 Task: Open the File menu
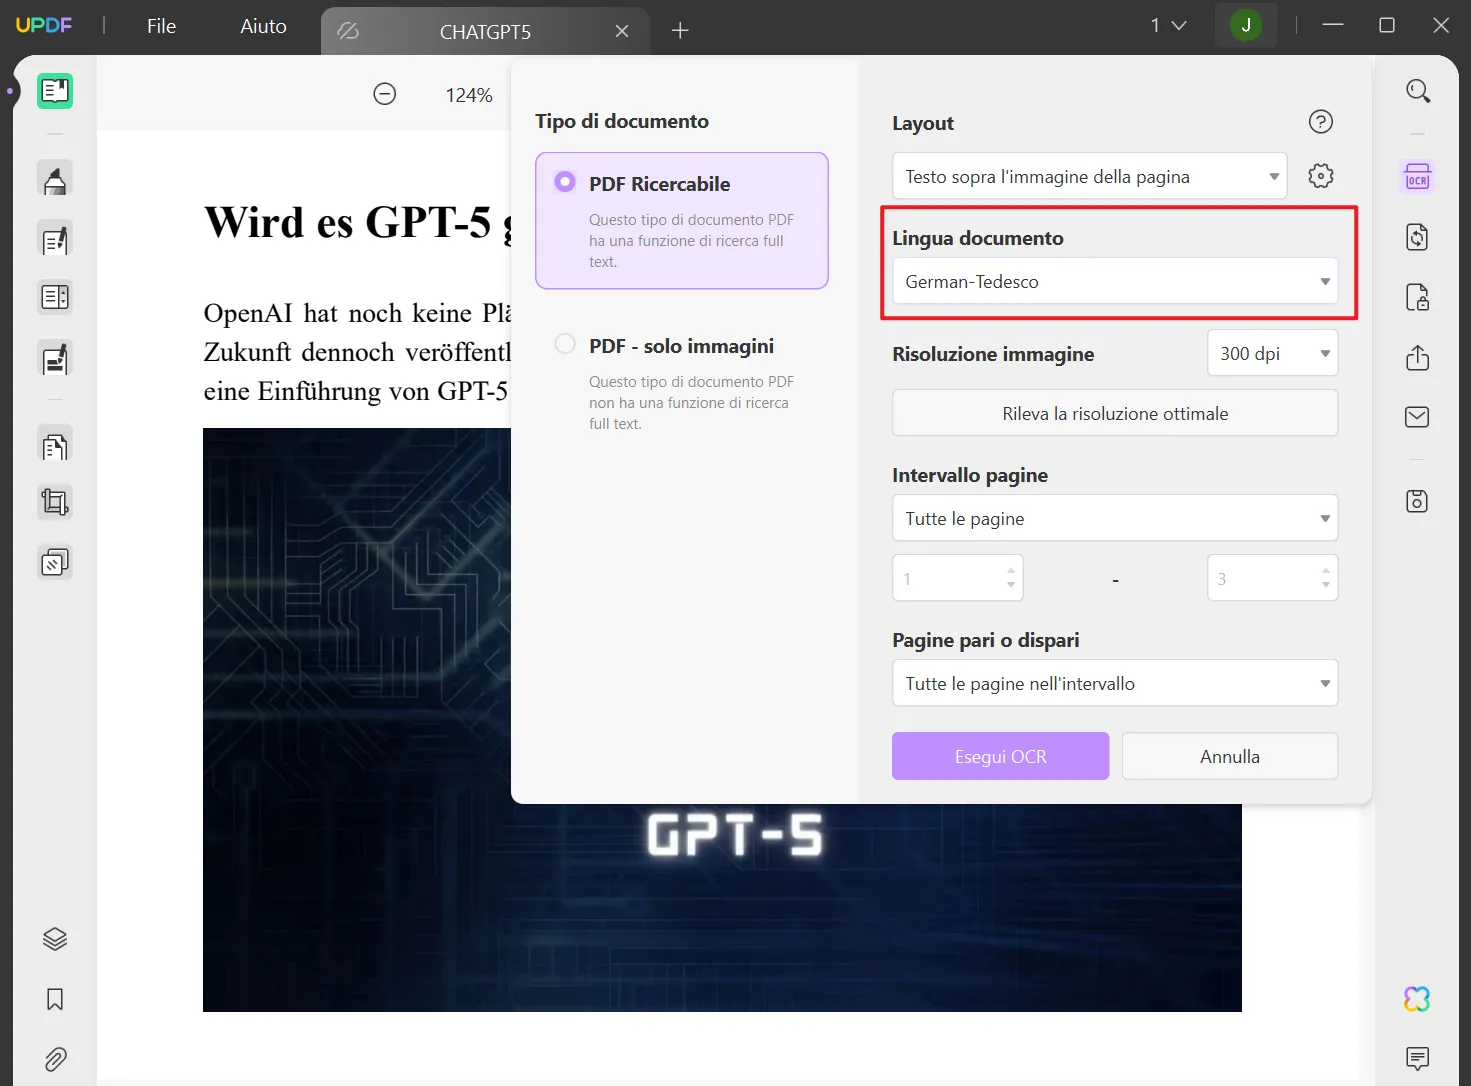[x=161, y=26]
